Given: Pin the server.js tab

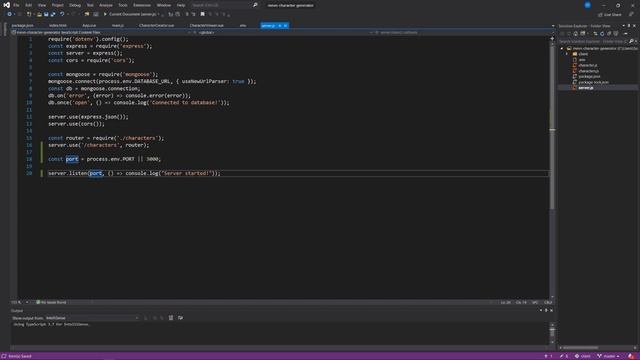Looking at the screenshot, I should pyautogui.click(x=280, y=25).
